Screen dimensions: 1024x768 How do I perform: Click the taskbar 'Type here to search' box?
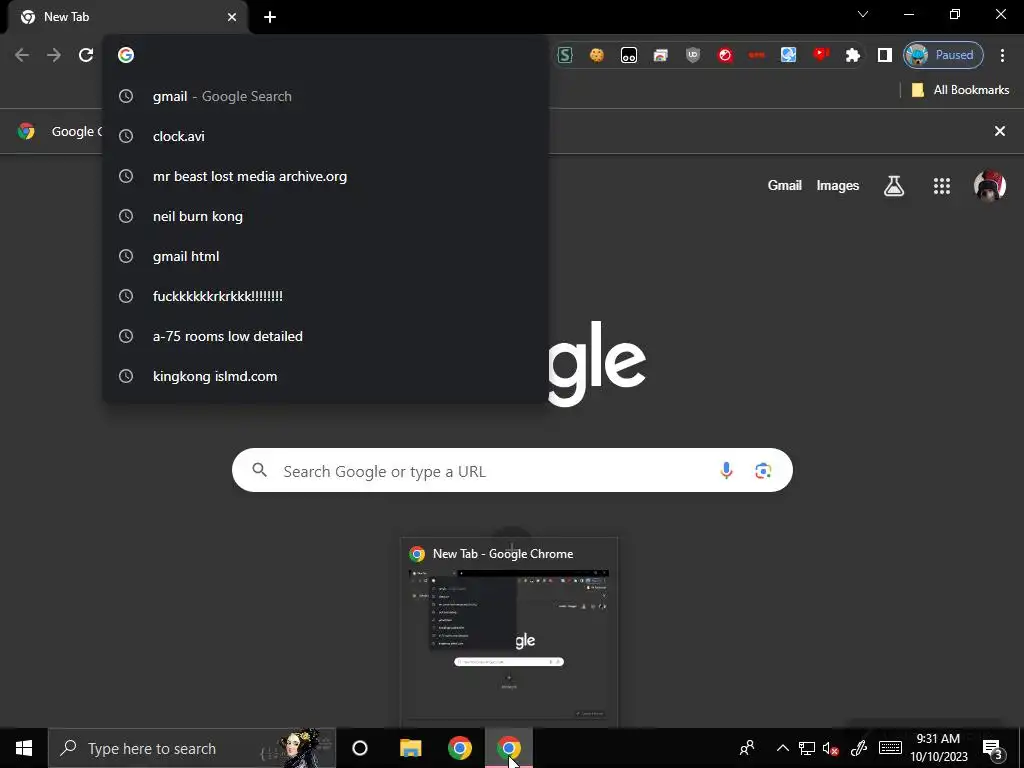point(192,748)
